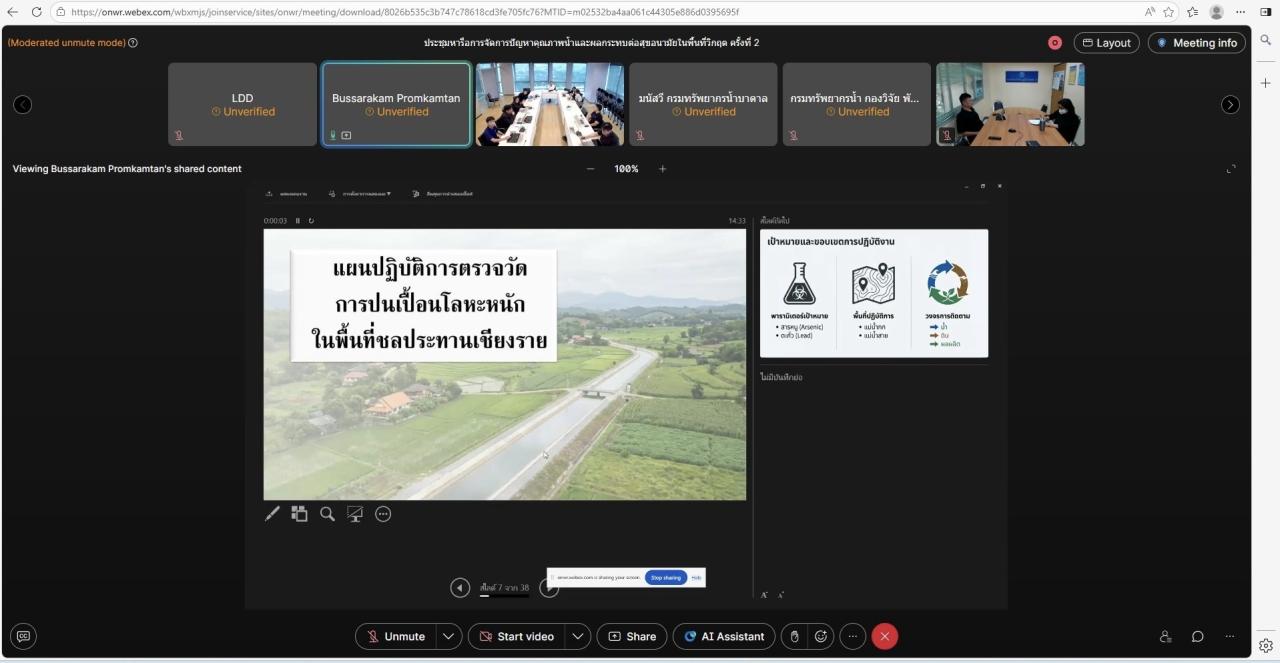The height and width of the screenshot is (663, 1280).
Task: Open the Participants panel icon
Action: pyautogui.click(x=1165, y=636)
